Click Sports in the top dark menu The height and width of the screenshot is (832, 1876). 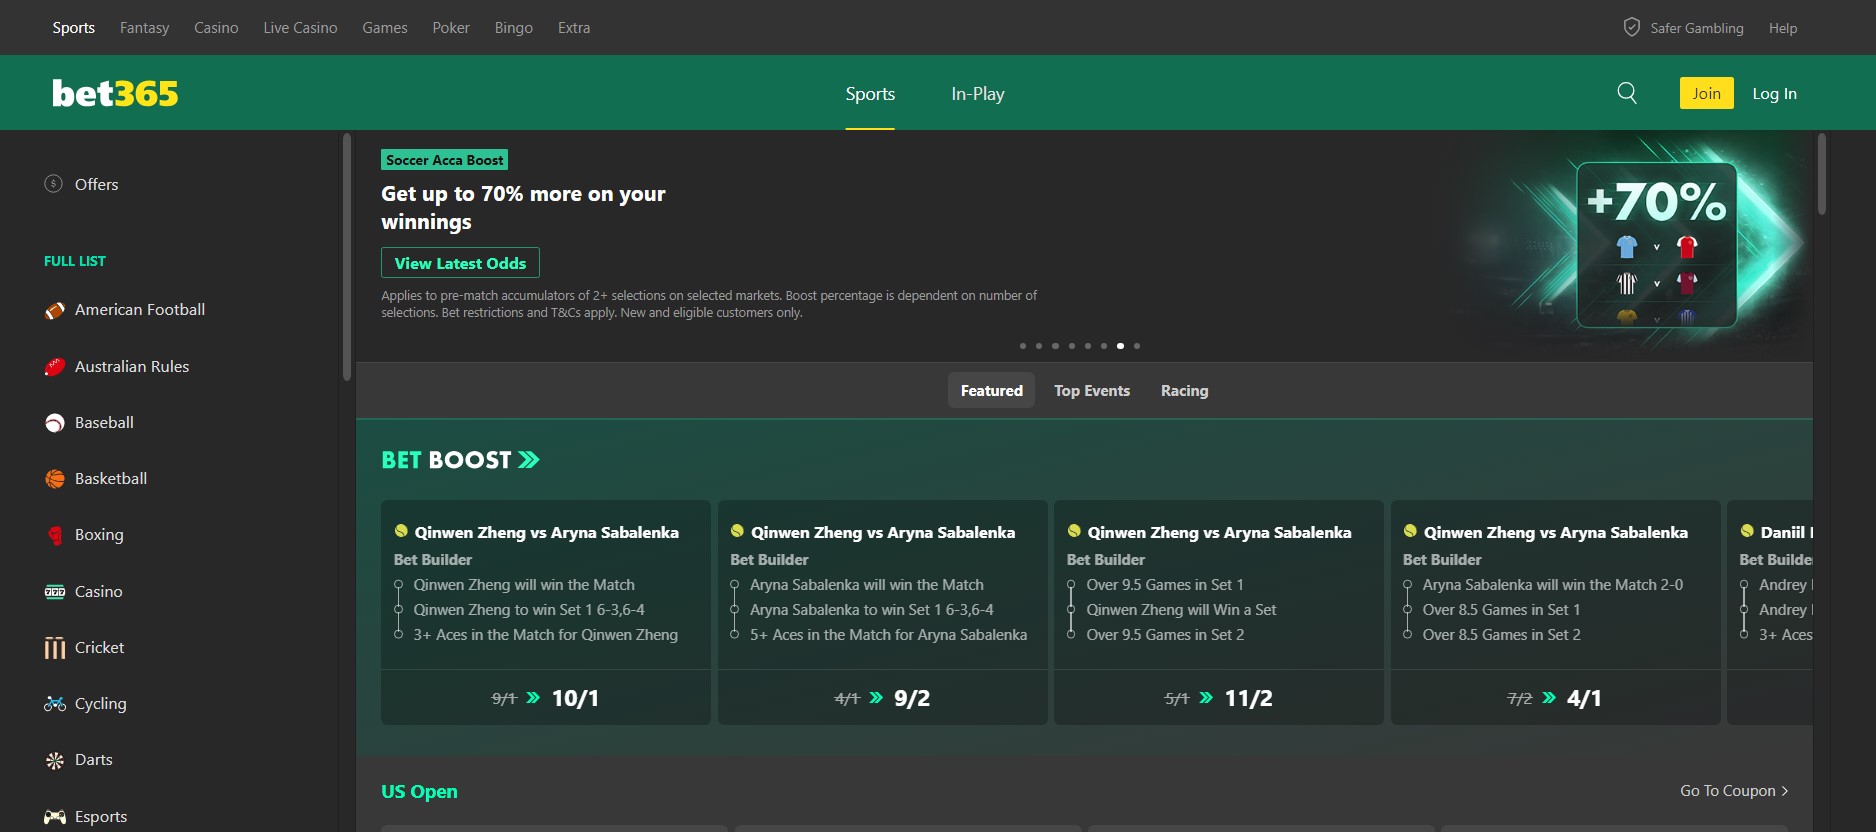tap(74, 28)
